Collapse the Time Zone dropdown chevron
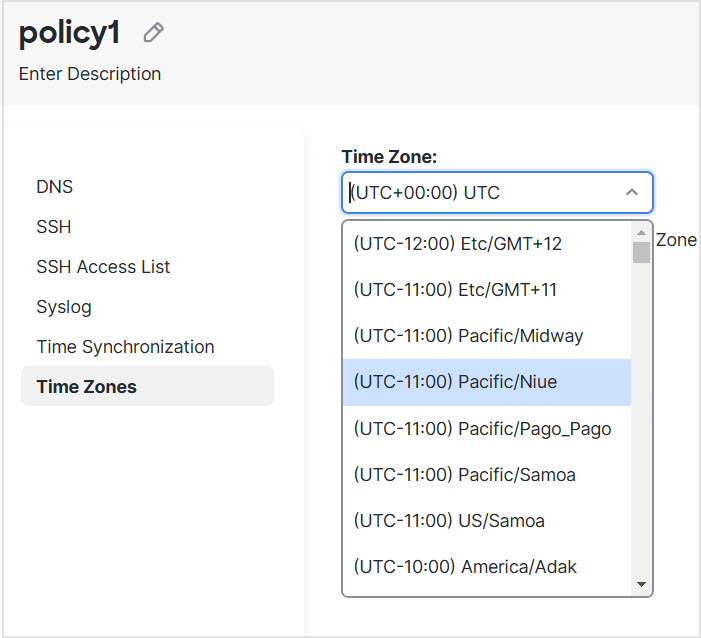This screenshot has height=638, width=701. pos(631,192)
